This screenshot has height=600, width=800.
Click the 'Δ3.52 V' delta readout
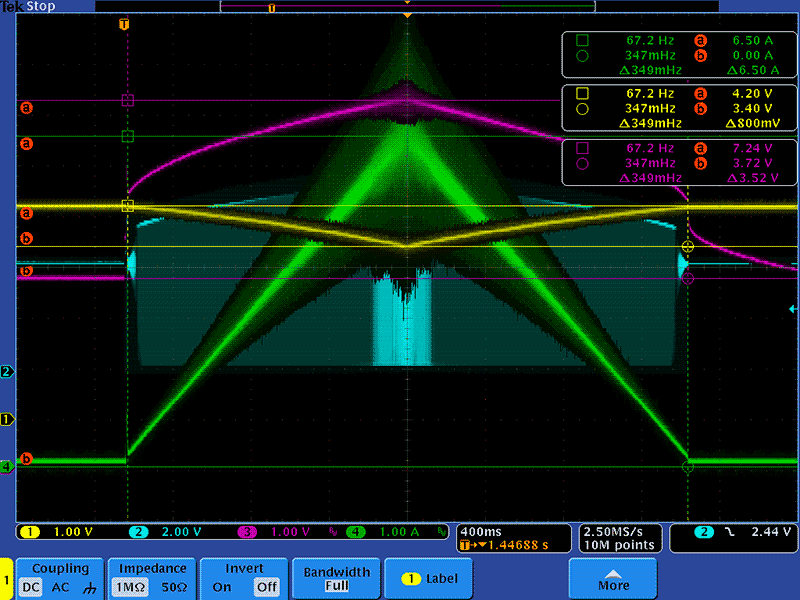[x=753, y=178]
